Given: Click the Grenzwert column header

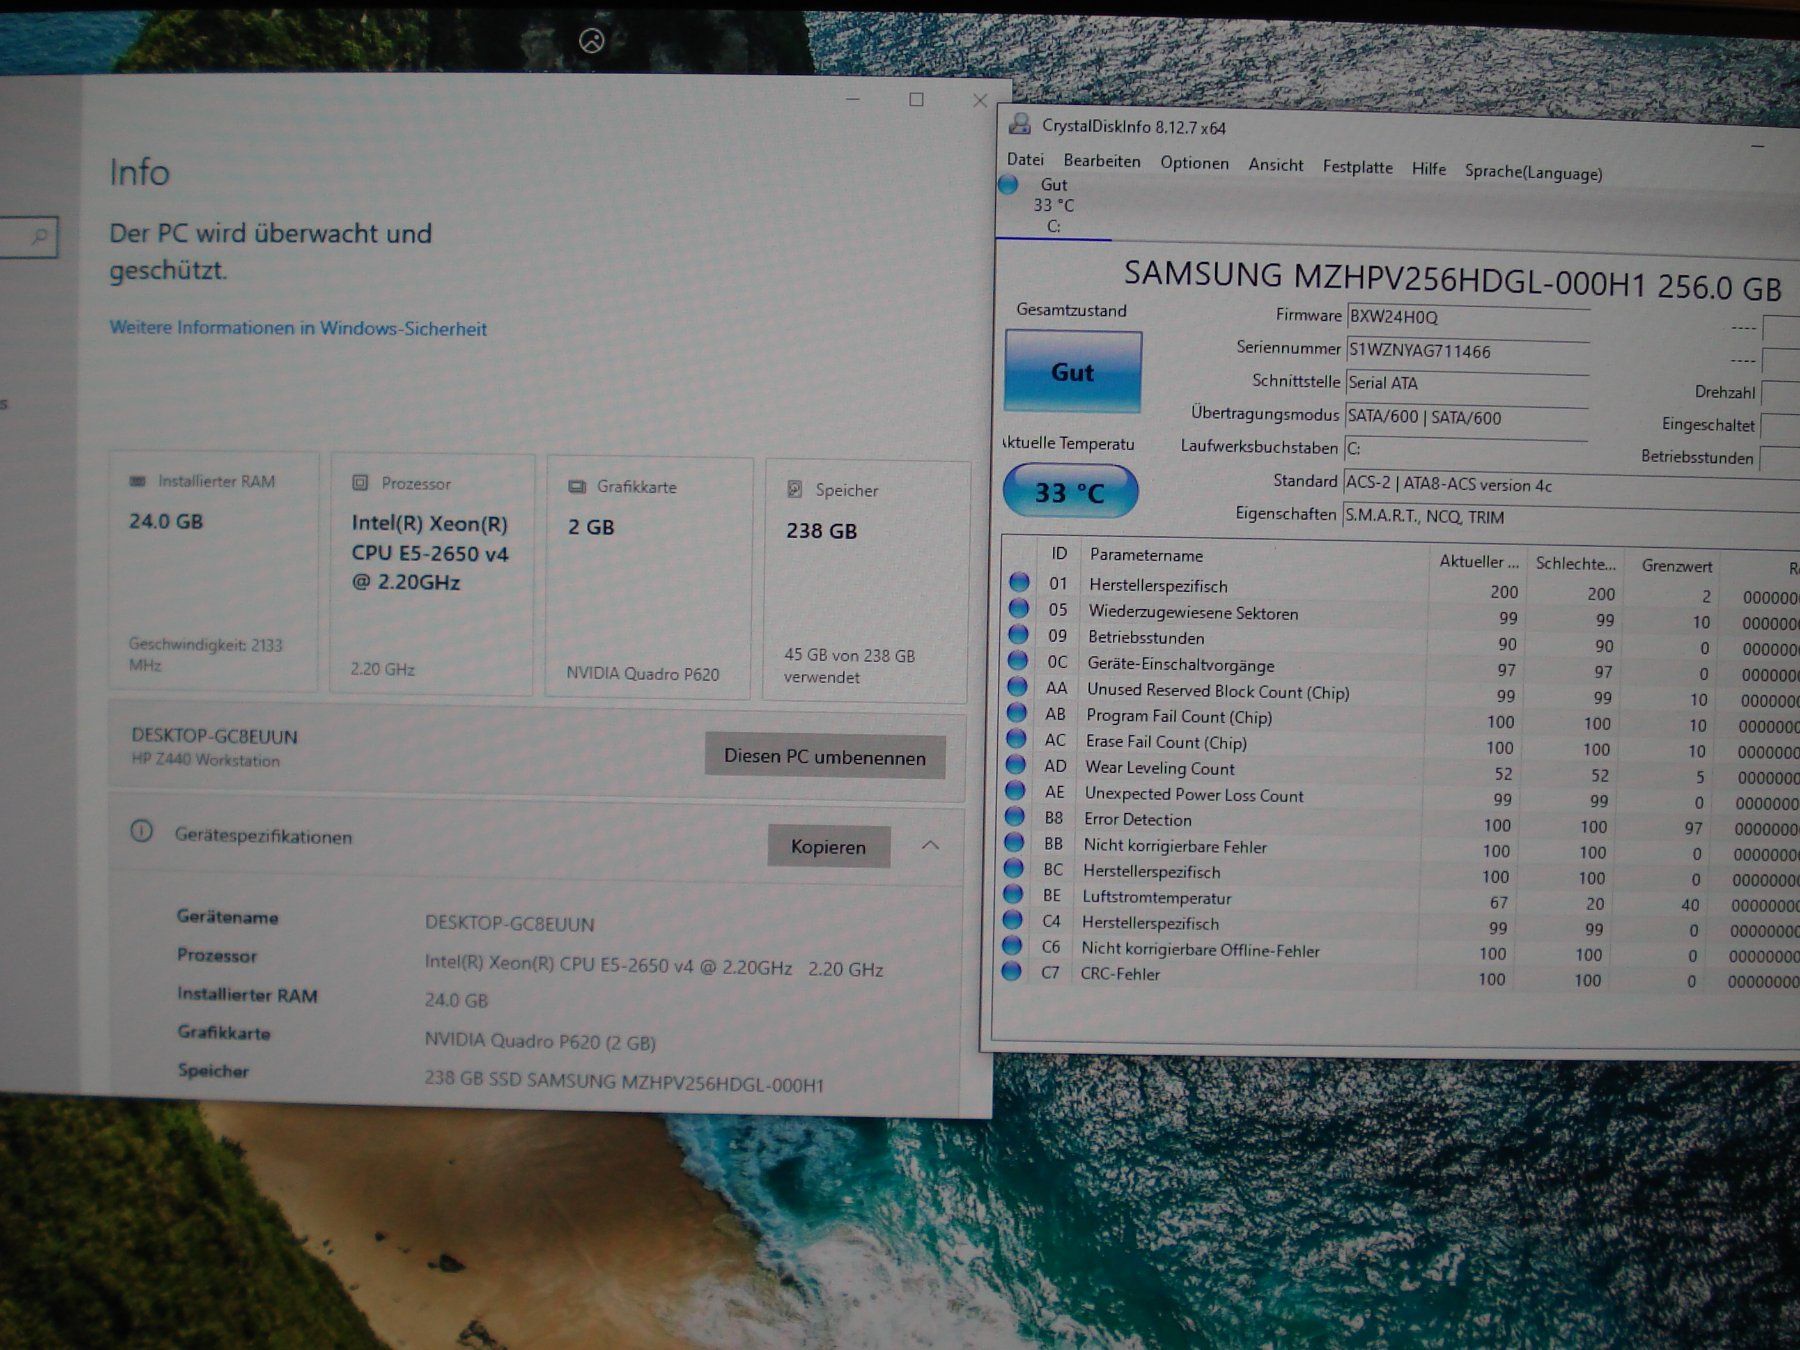Looking at the screenshot, I should [1676, 566].
